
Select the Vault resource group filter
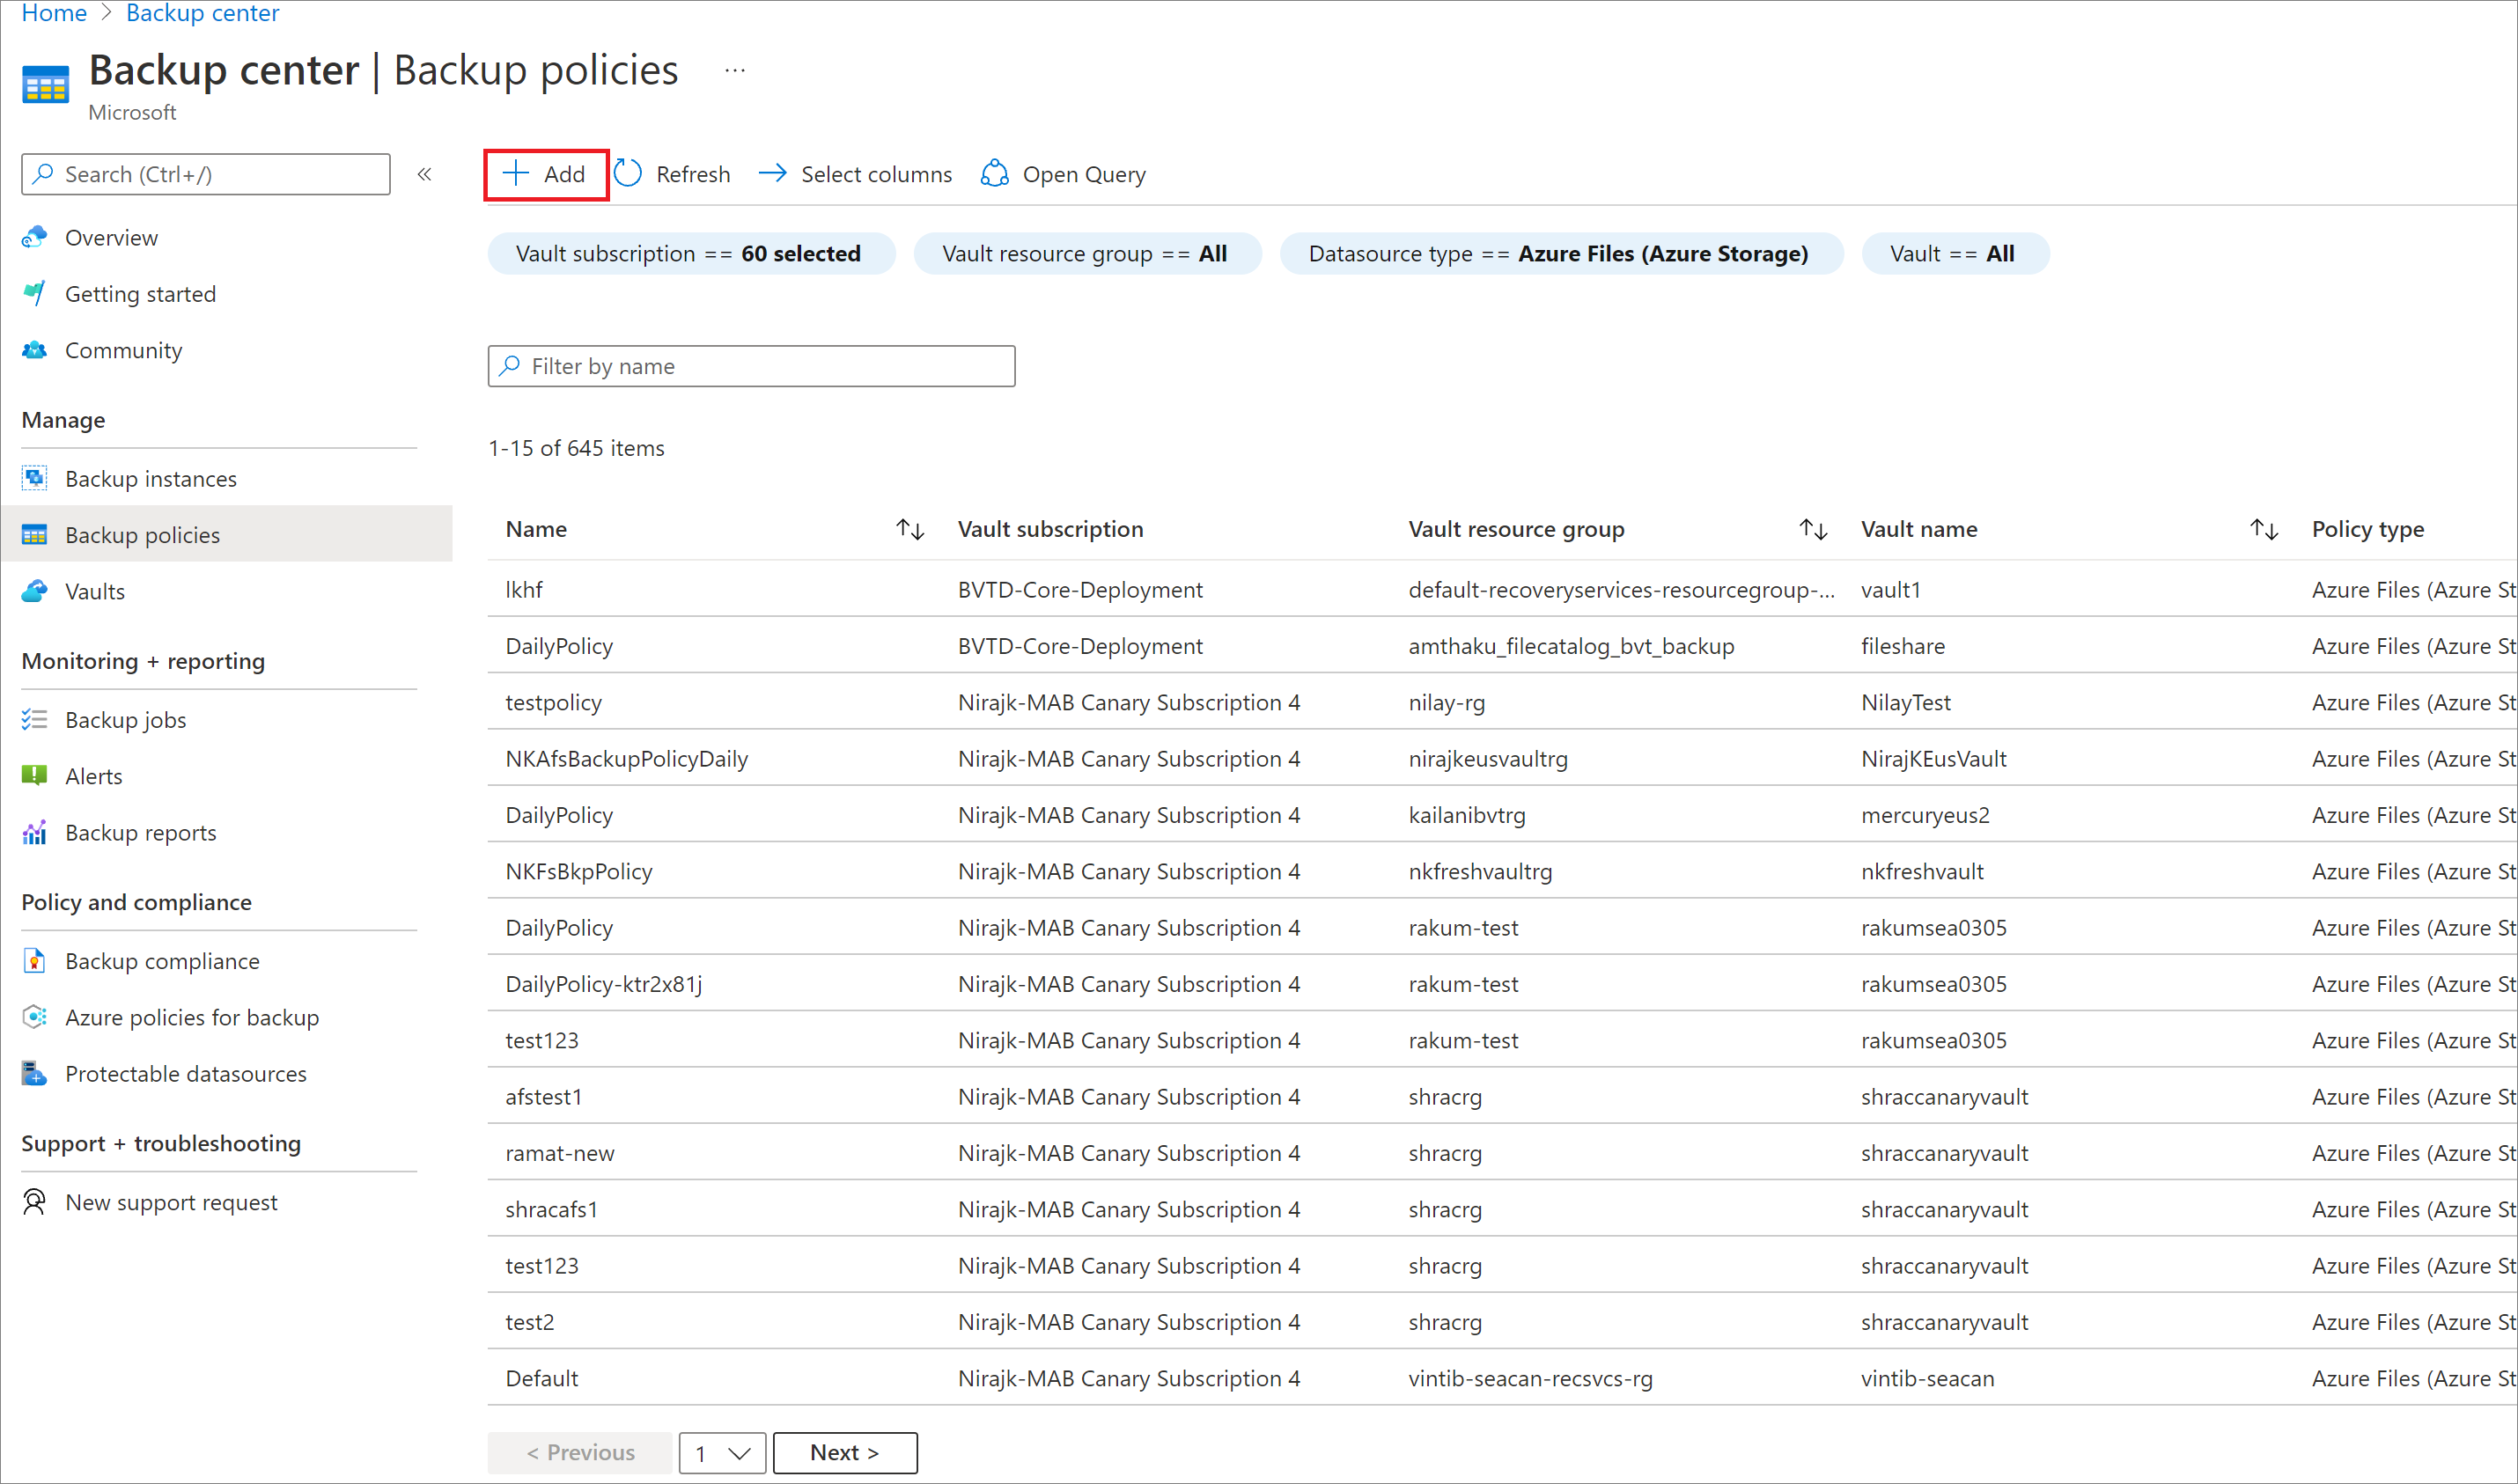[1085, 253]
